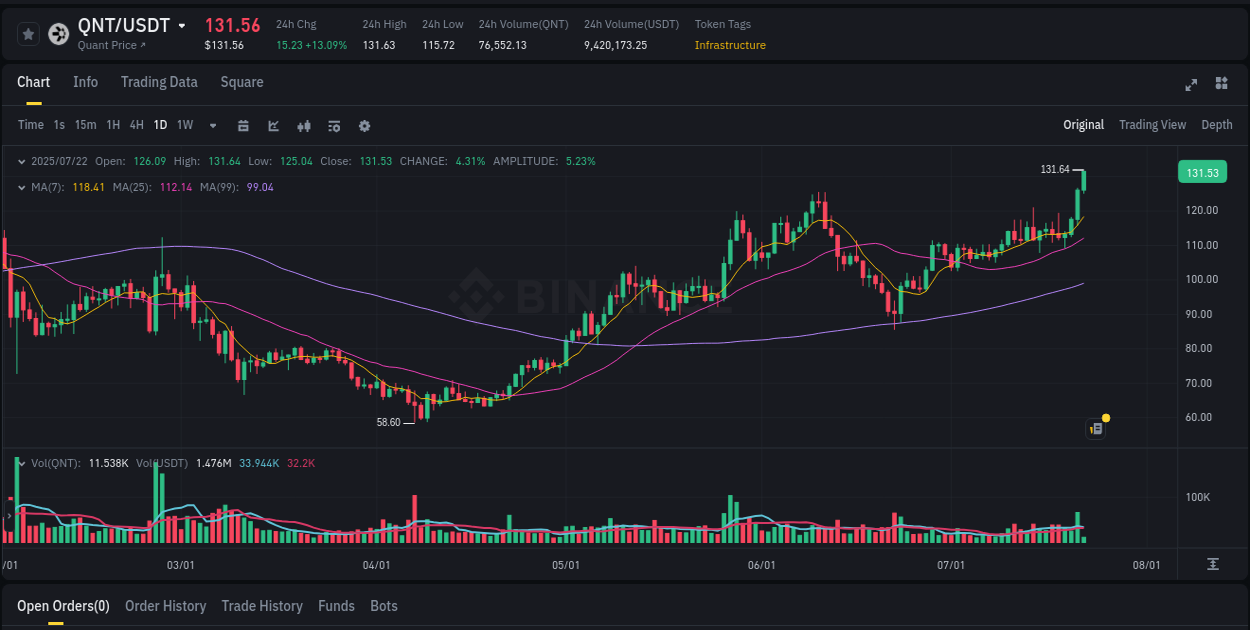Viewport: 1250px width, 630px height.
Task: Click the 131.53 price label on the axis
Action: pos(1202,172)
